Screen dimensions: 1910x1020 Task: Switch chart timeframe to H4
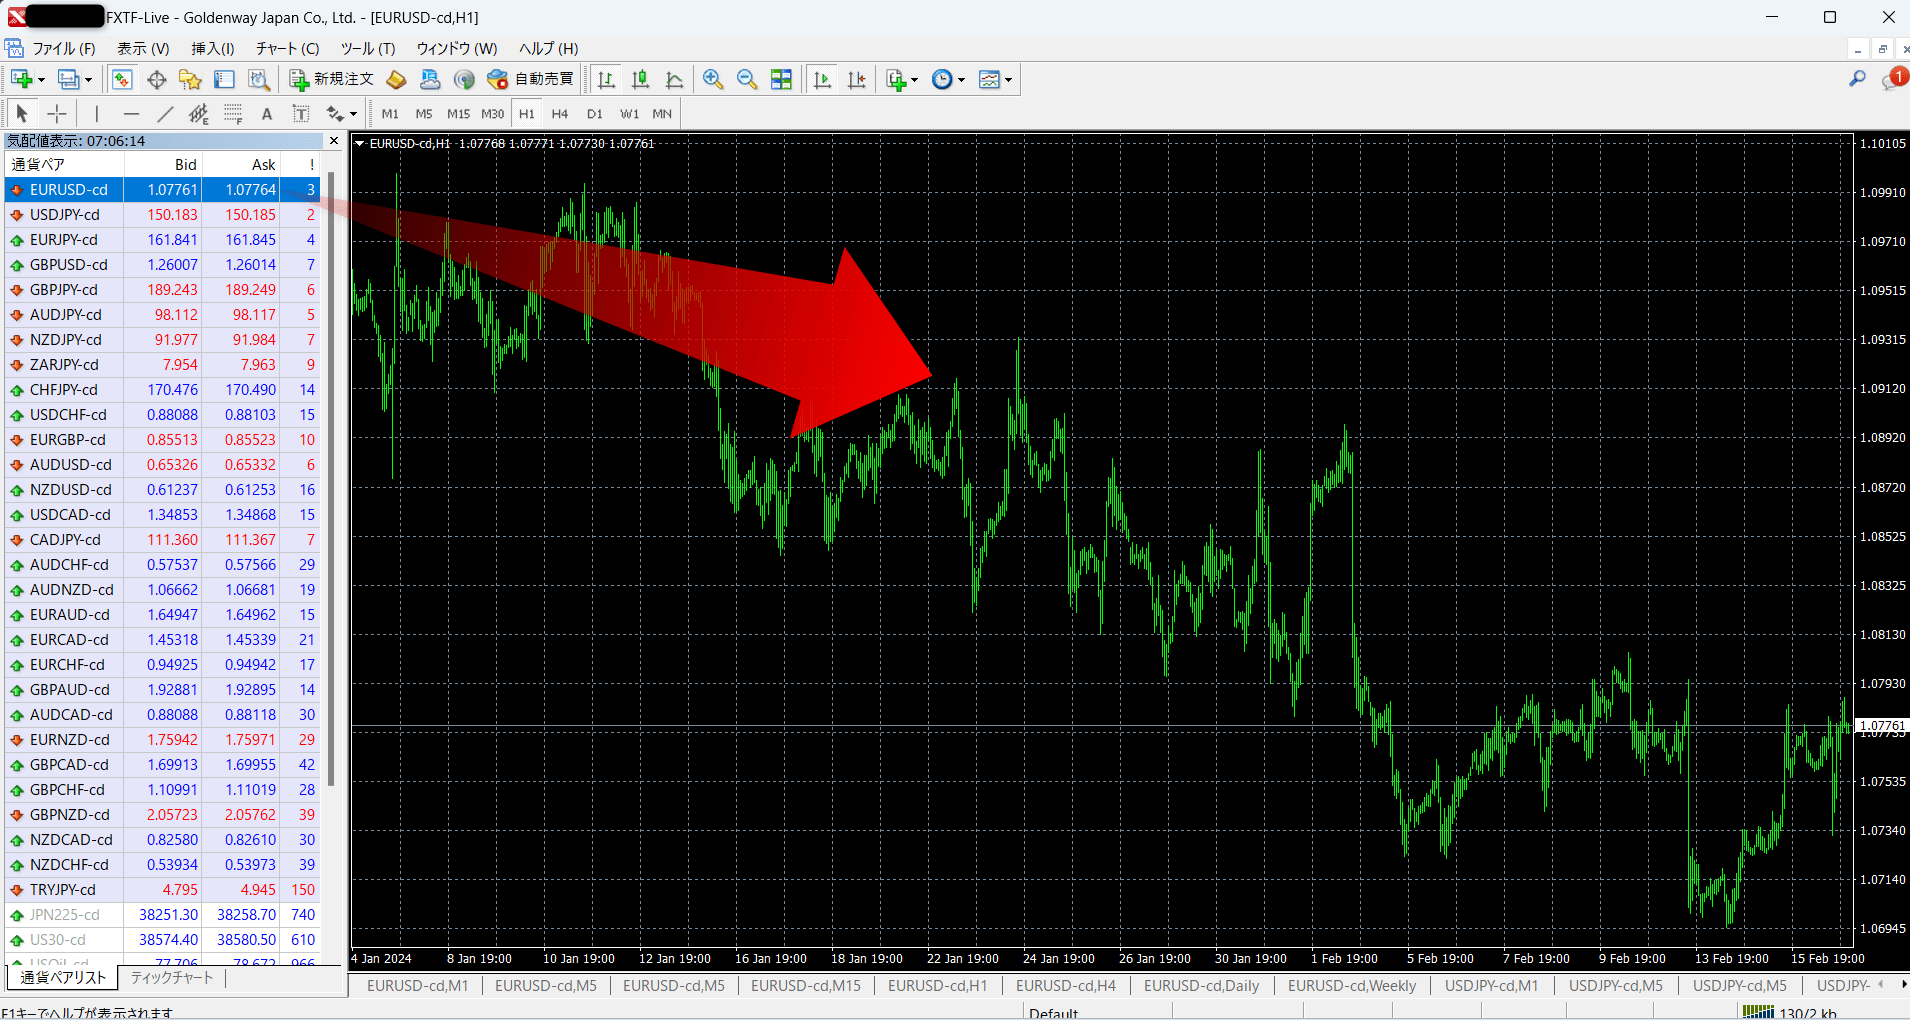pyautogui.click(x=560, y=113)
